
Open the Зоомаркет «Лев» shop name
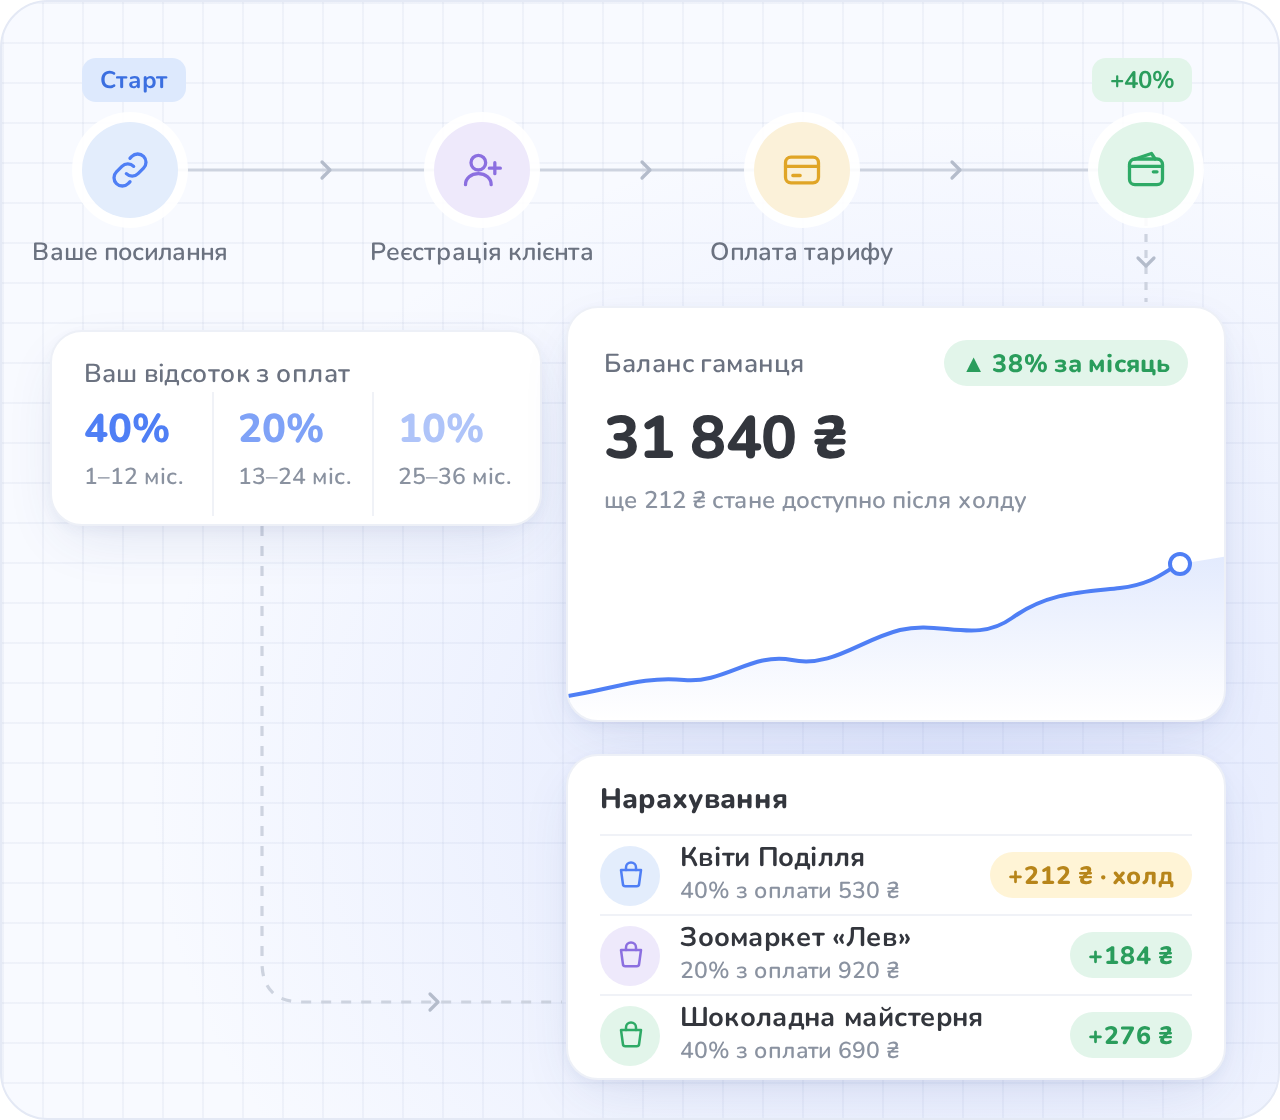tap(796, 938)
